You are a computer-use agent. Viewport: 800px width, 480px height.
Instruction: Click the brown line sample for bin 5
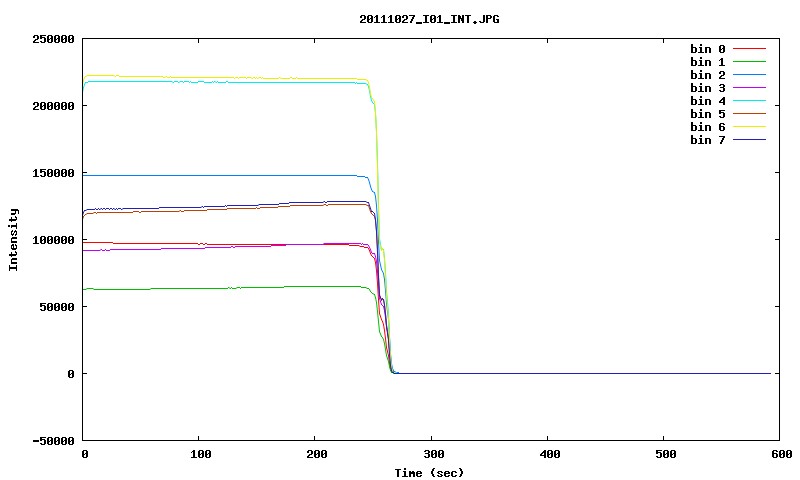tap(749, 114)
